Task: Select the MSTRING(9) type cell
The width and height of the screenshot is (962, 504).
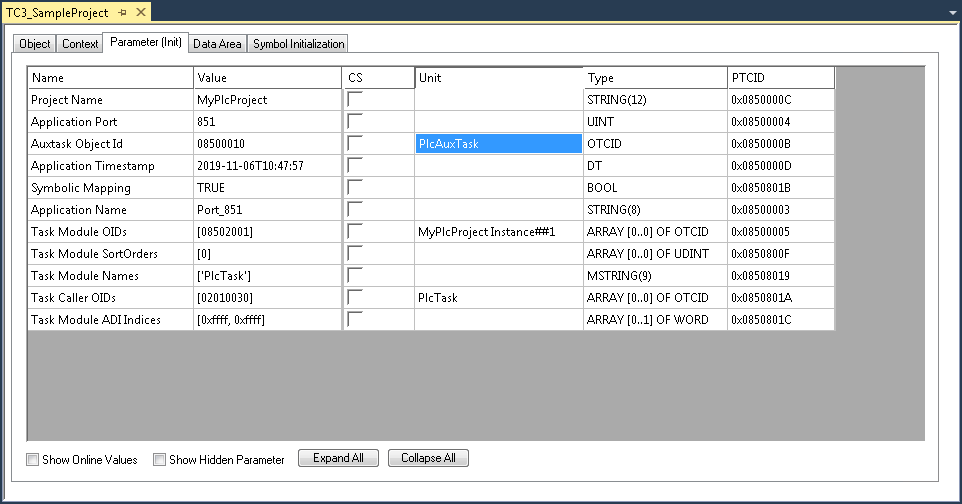Action: click(655, 276)
